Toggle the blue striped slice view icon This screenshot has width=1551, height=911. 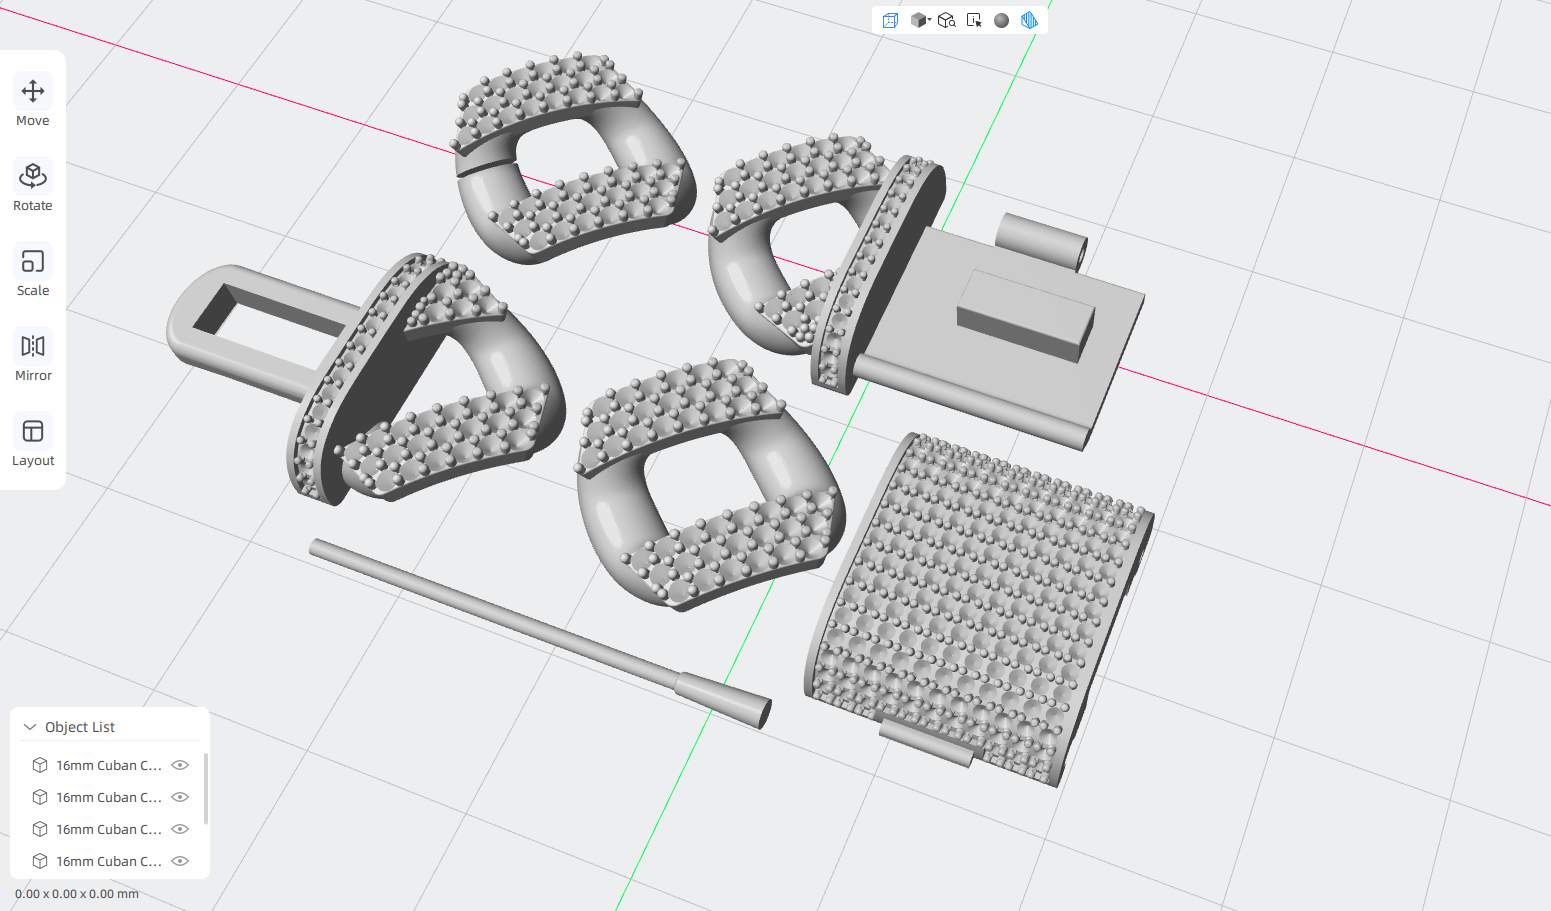[1029, 20]
